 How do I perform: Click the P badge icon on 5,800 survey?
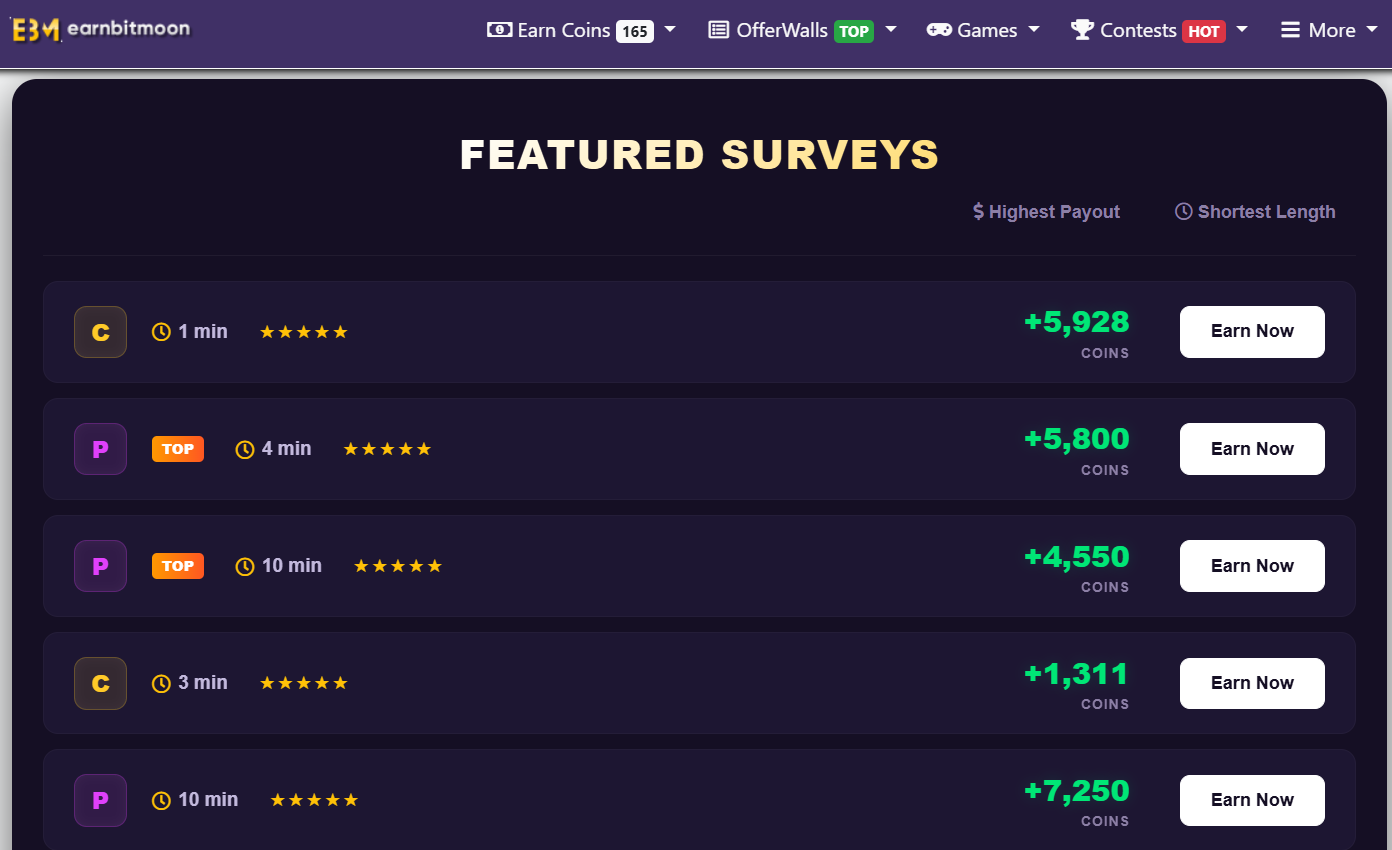coord(100,449)
